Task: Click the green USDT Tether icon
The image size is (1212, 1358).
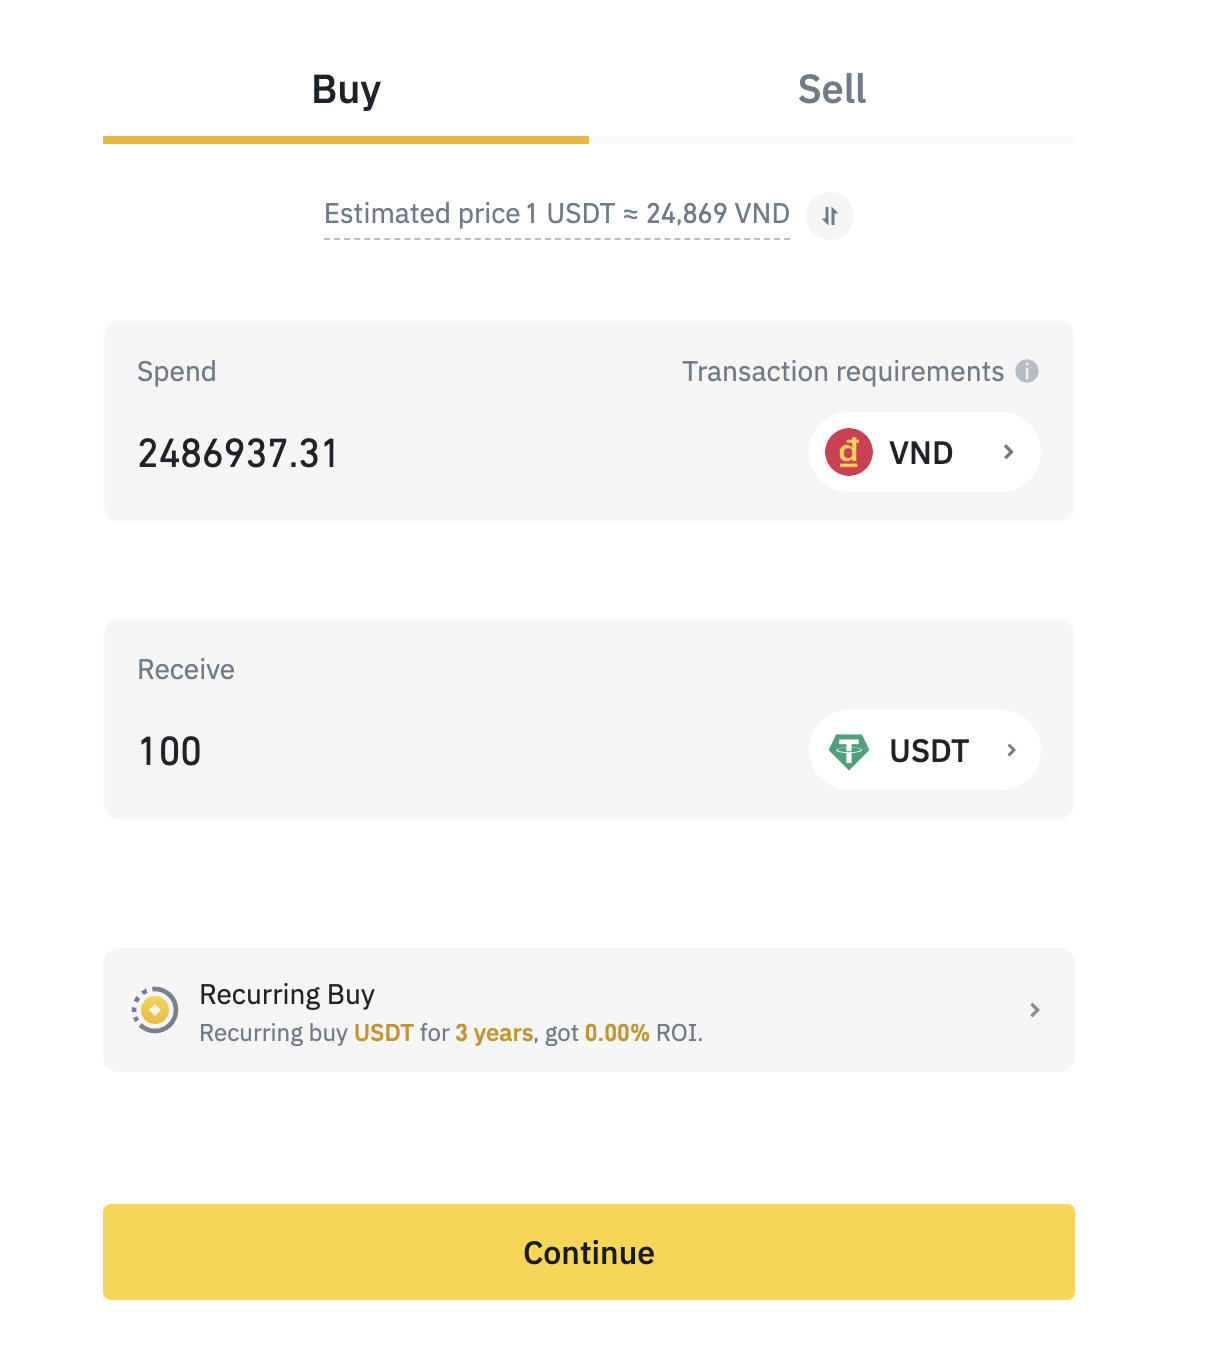Action: point(849,751)
